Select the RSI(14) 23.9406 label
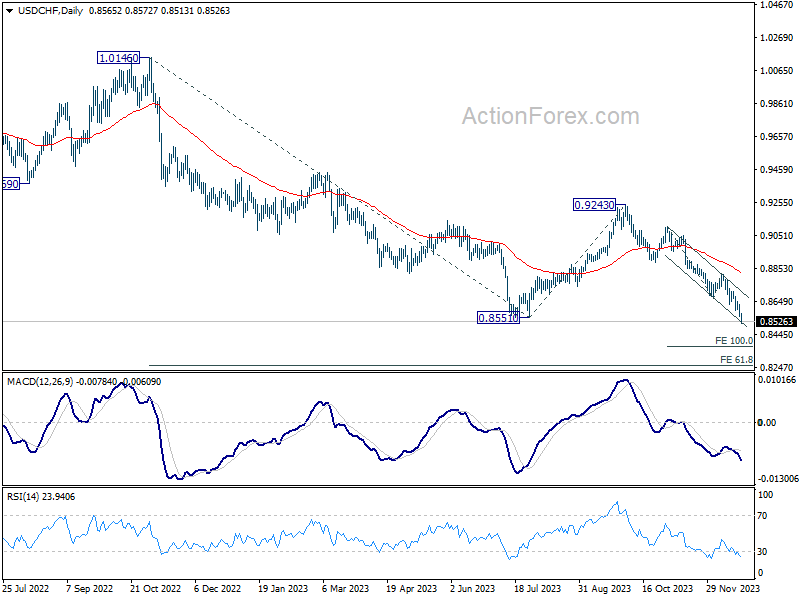The width and height of the screenshot is (800, 600). click(41, 496)
